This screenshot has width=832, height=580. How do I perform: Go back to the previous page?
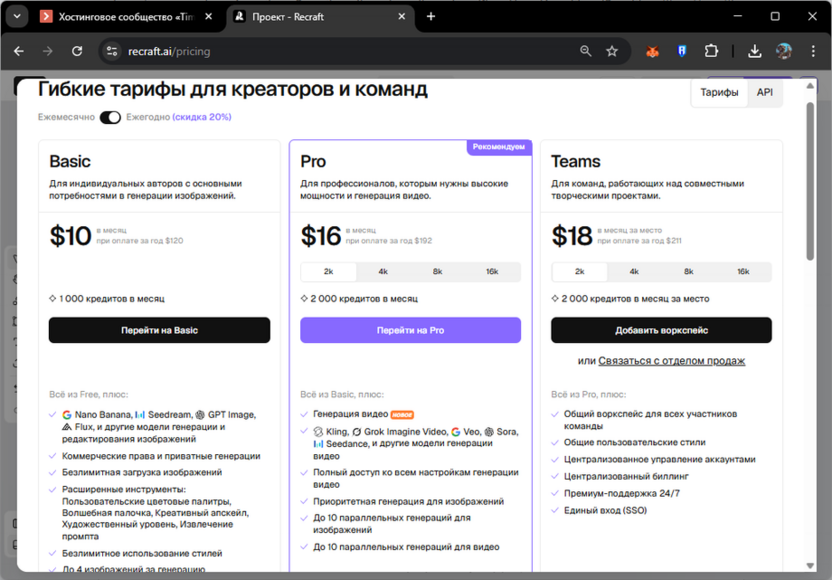point(19,51)
